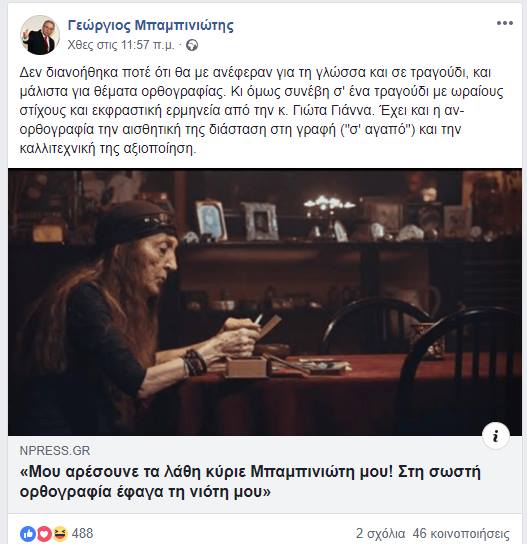The width and height of the screenshot is (527, 544).
Task: Click the Haha laughing reaction icon
Action: point(60,534)
